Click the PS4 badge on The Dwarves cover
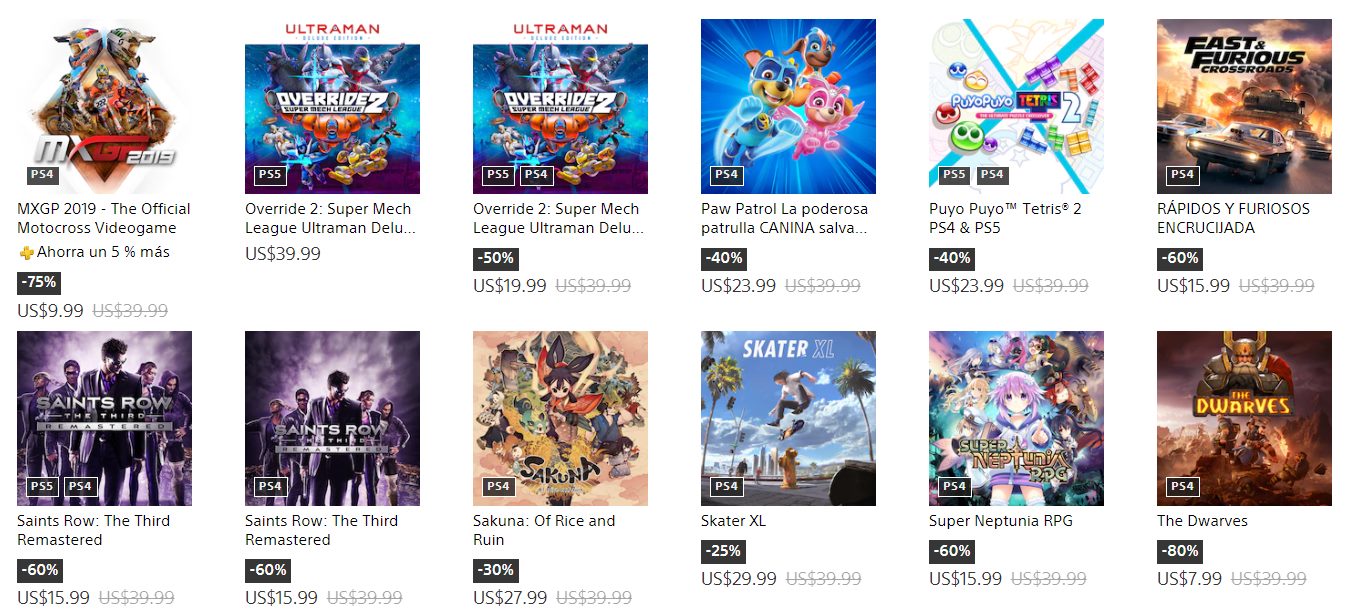1357x615 pixels. click(x=1182, y=487)
